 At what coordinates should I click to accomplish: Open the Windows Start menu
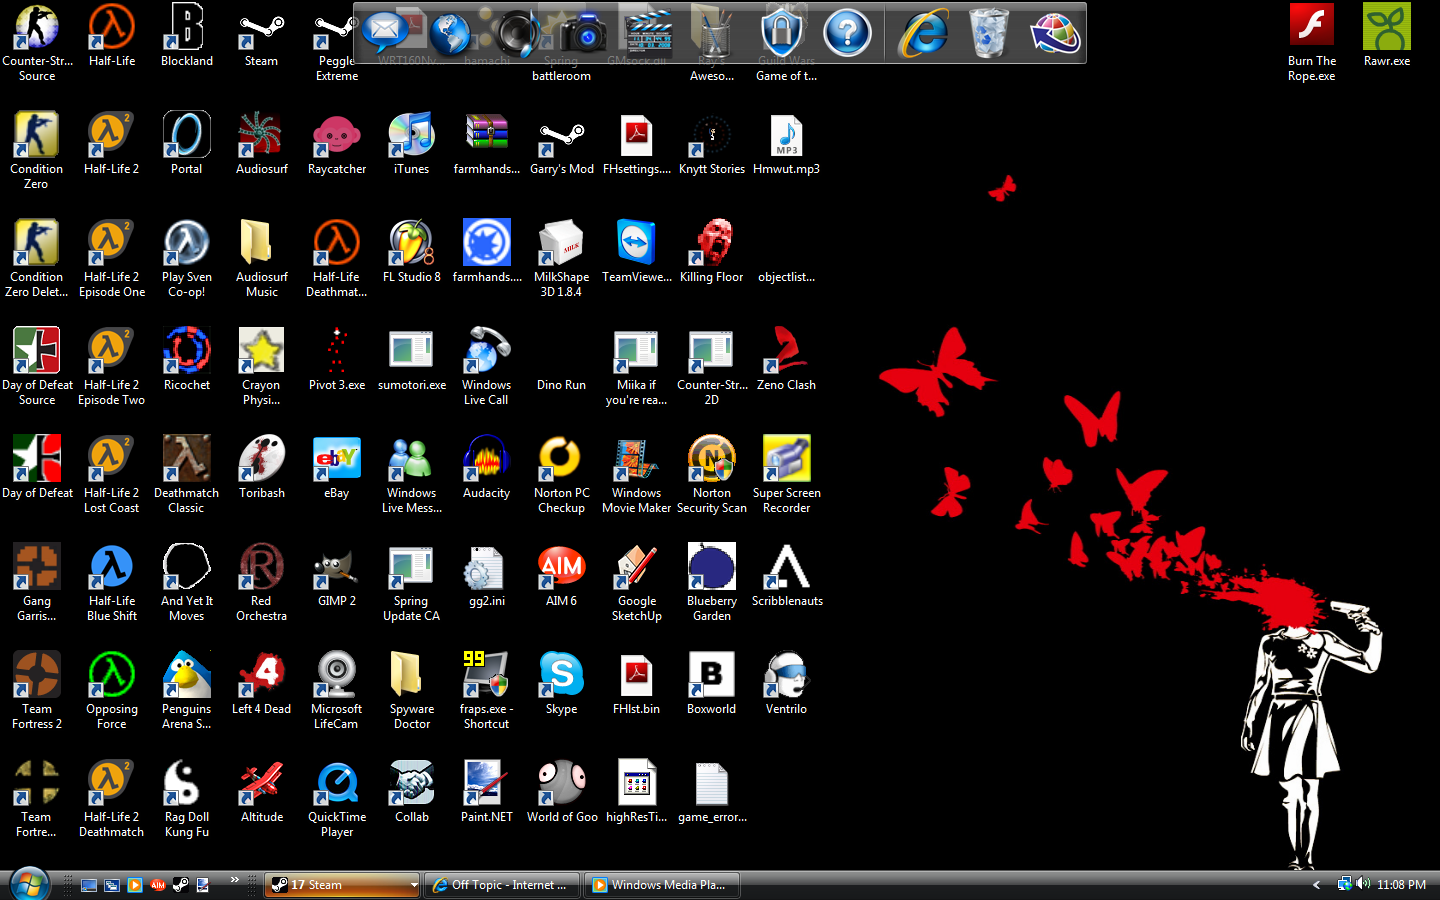[x=29, y=884]
